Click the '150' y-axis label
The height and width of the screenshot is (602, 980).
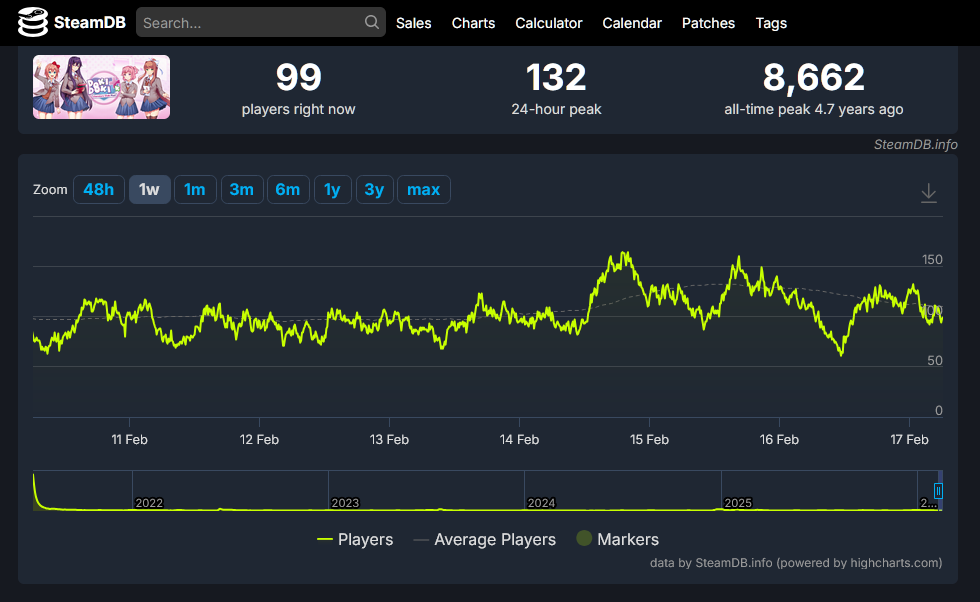(932, 259)
